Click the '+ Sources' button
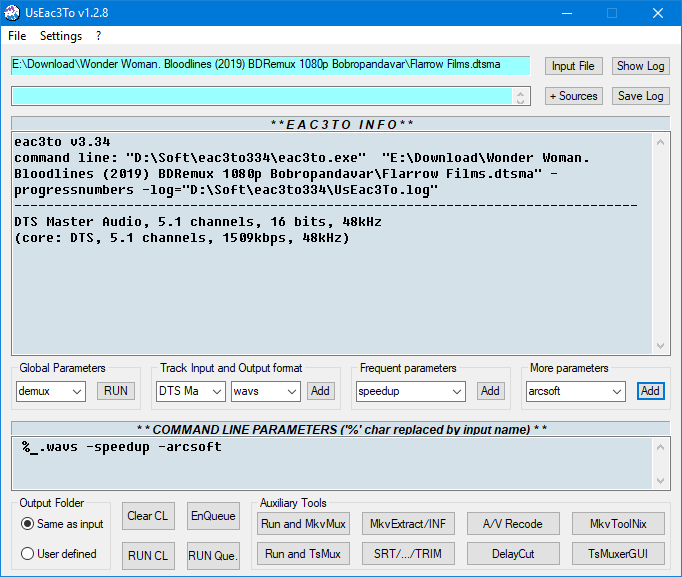 tap(574, 96)
